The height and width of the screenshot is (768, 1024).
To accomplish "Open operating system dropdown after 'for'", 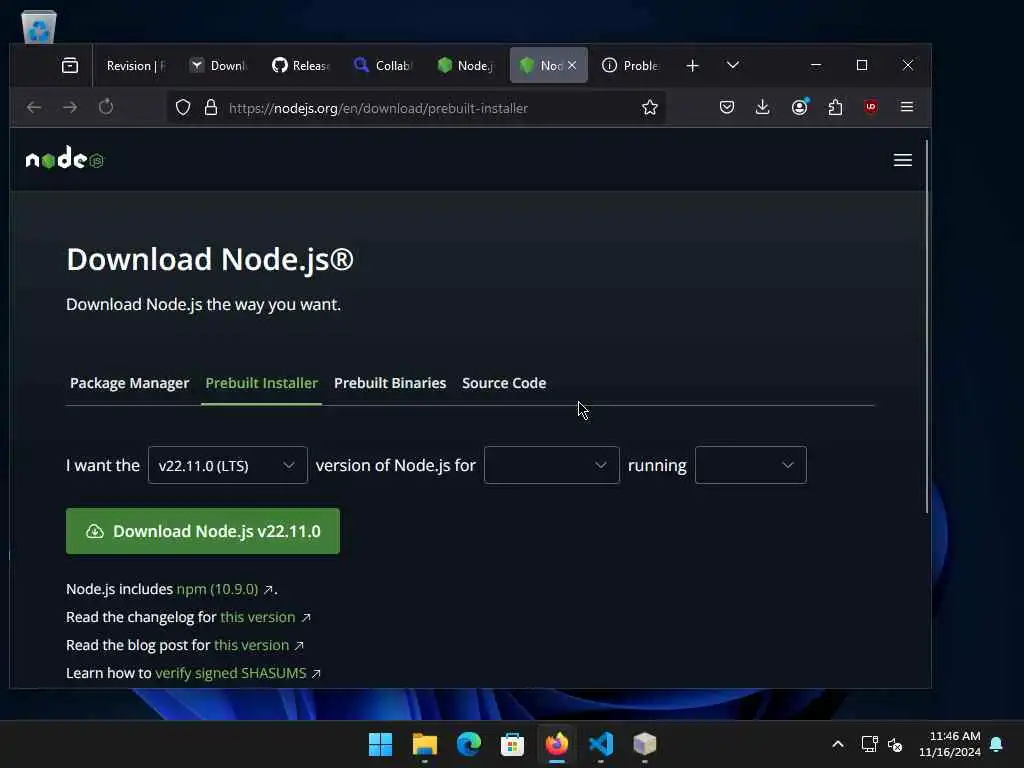I will 551,465.
